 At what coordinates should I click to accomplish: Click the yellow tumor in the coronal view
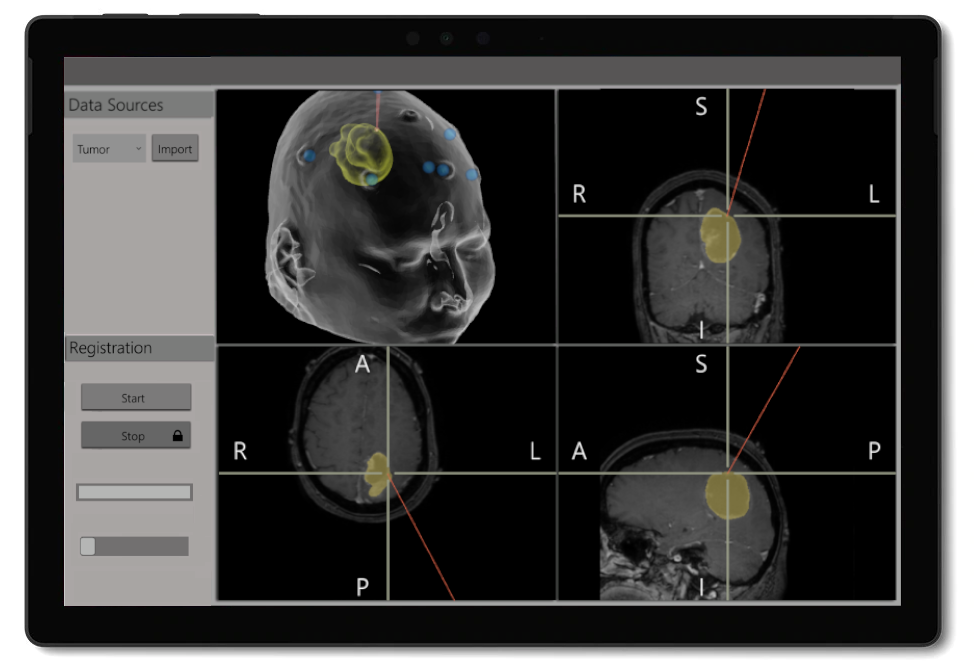pyautogui.click(x=720, y=236)
